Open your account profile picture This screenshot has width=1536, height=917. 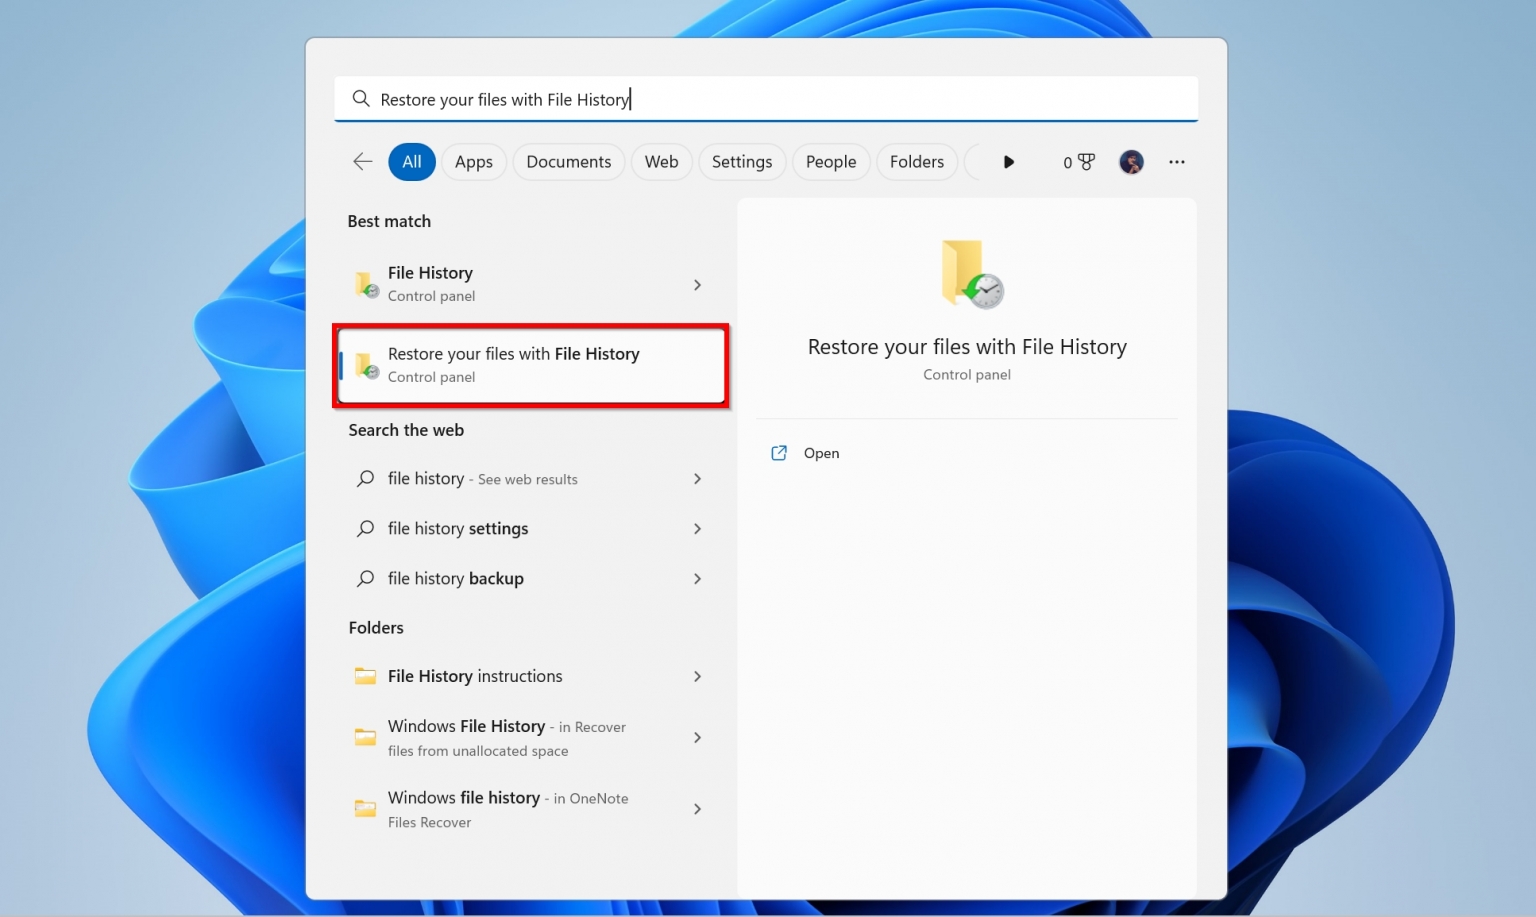(1131, 161)
